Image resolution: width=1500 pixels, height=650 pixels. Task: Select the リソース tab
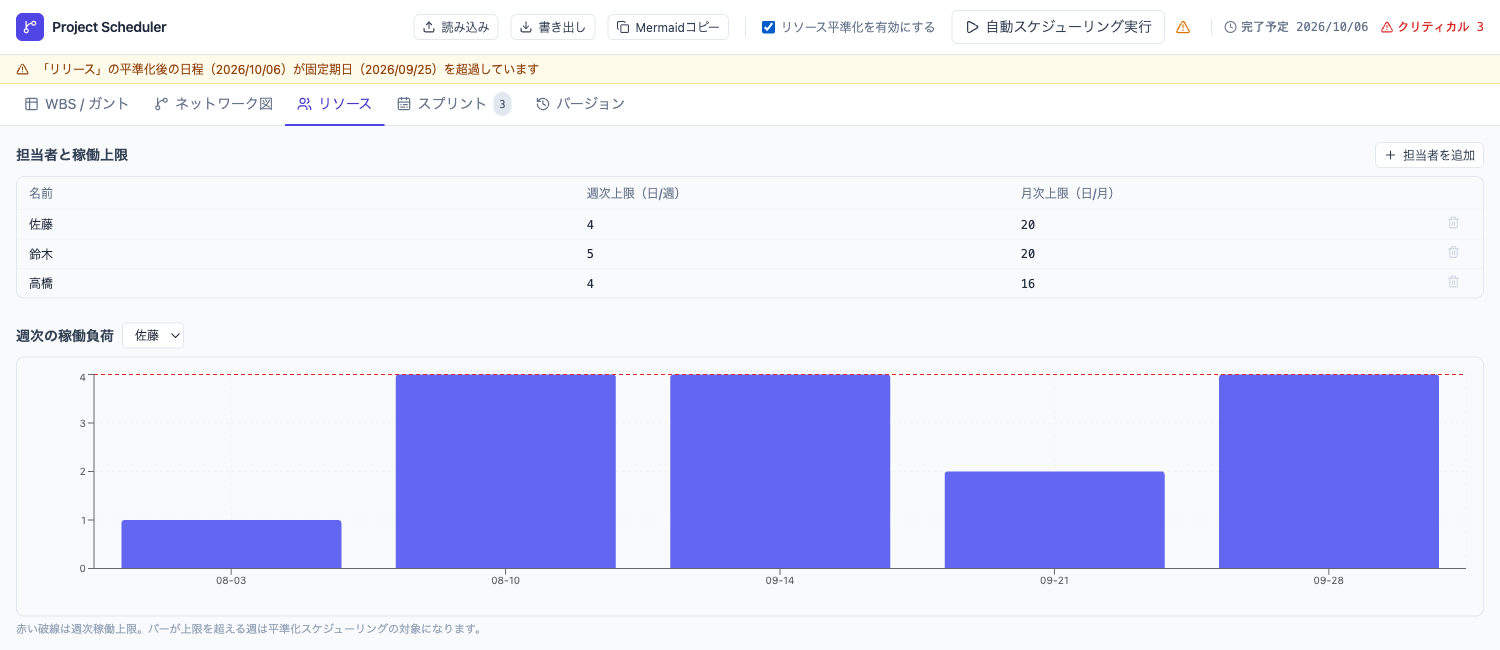pos(335,104)
